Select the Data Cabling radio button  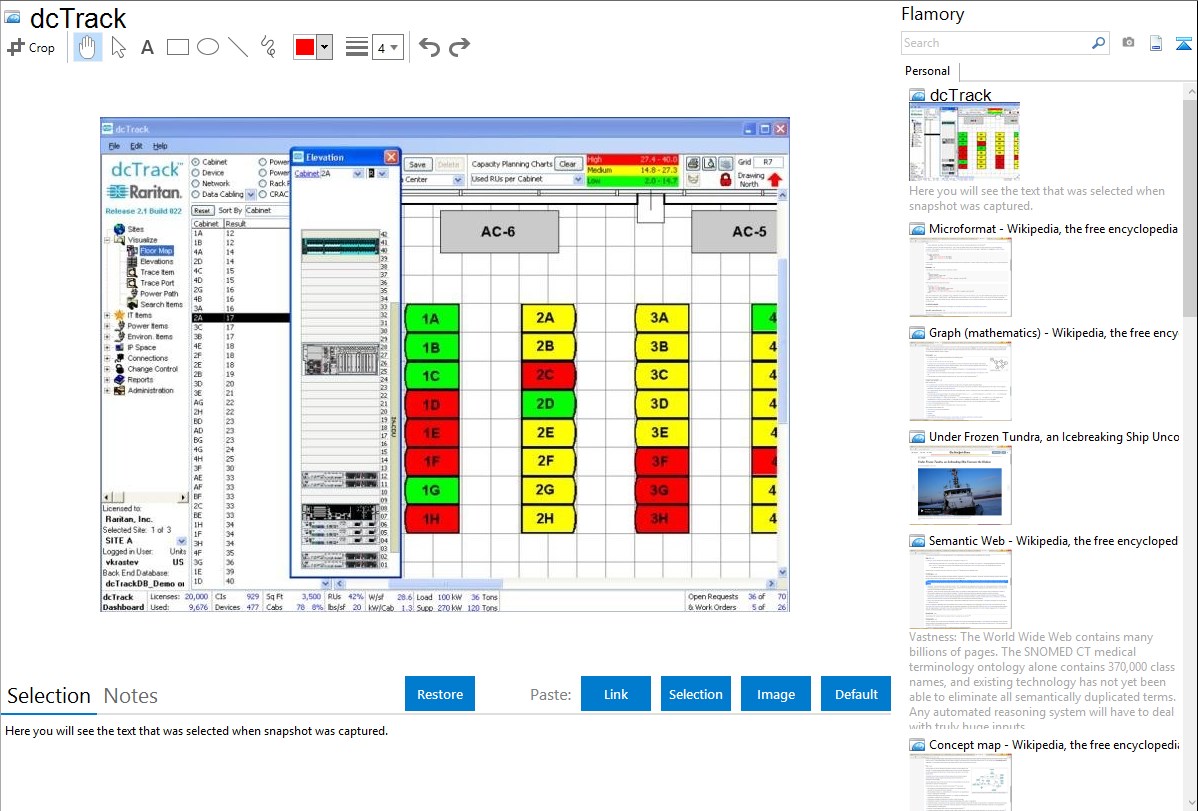pos(196,194)
